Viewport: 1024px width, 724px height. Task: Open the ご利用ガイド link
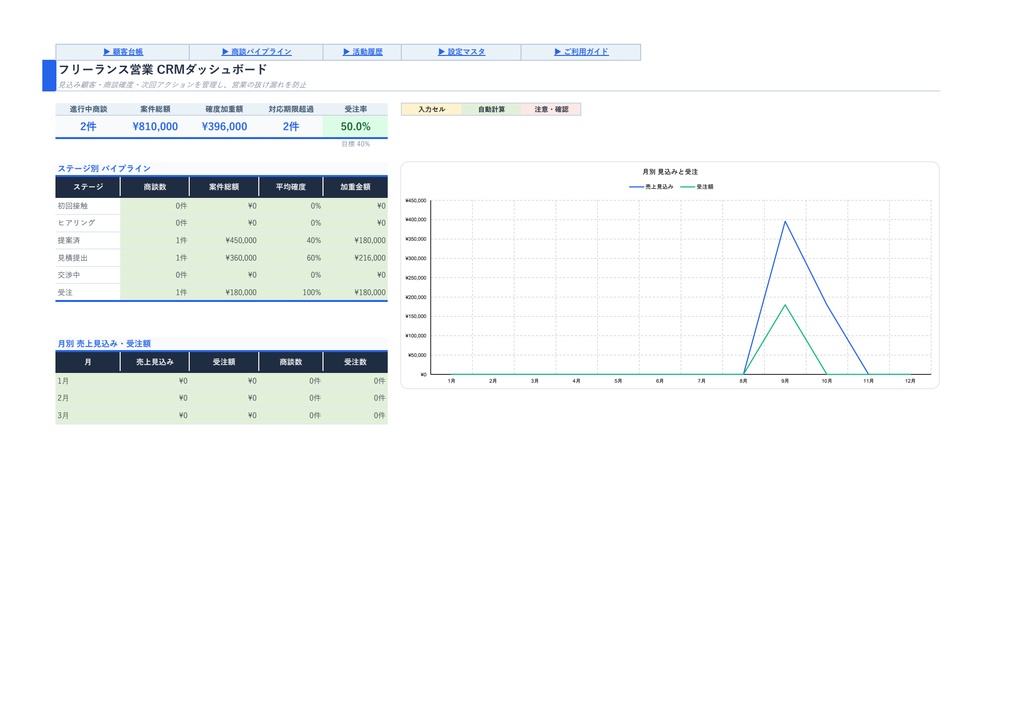pyautogui.click(x=581, y=52)
